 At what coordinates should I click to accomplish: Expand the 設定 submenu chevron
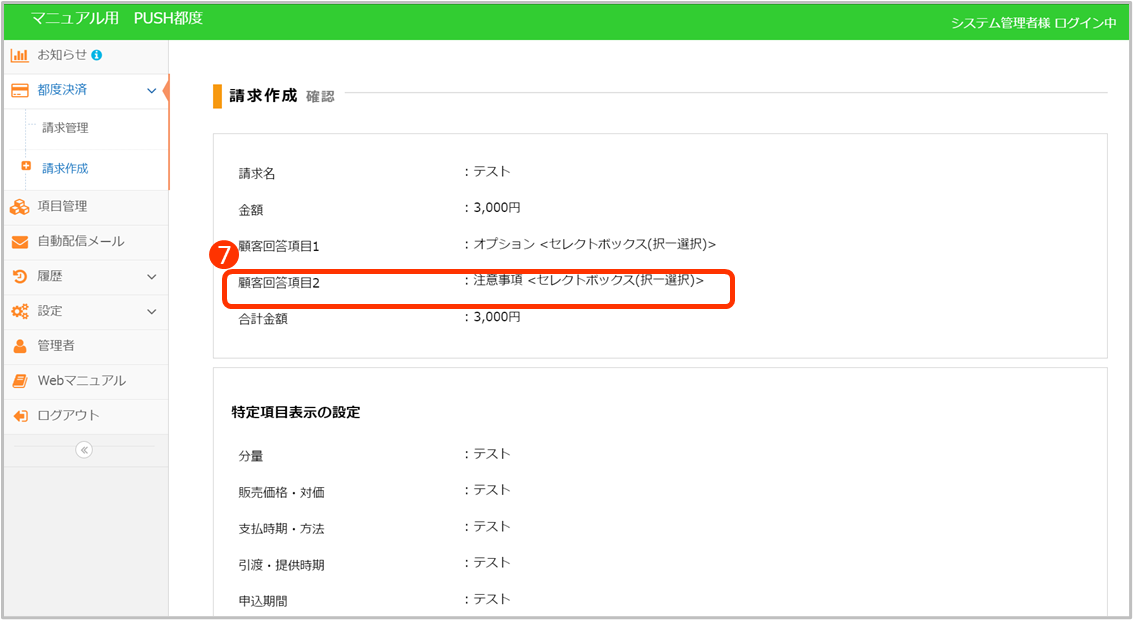[x=151, y=312]
